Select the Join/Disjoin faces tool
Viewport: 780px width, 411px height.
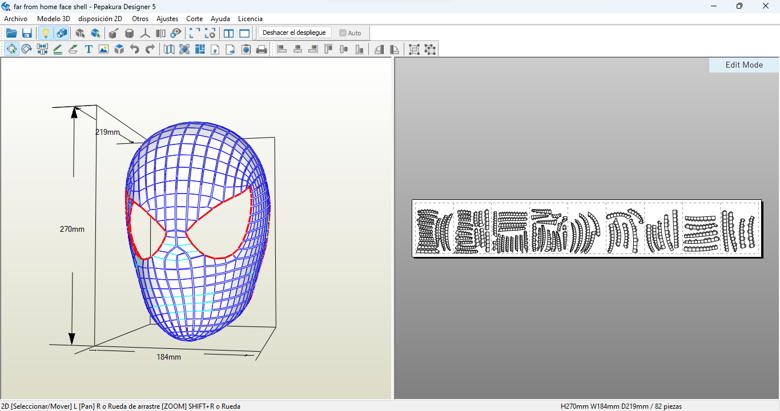click(42, 49)
